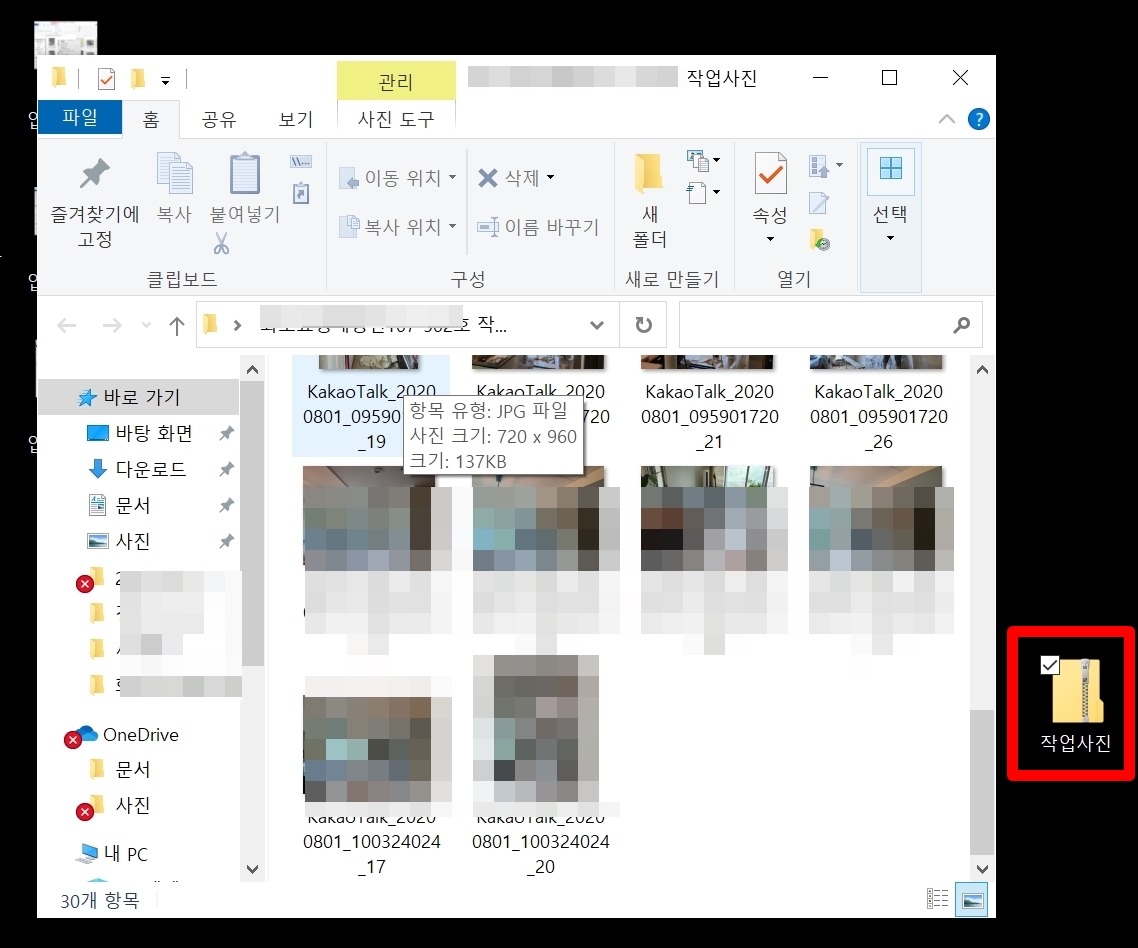Click the paste shortcut icon
Image resolution: width=1138 pixels, height=948 pixels.
coord(301,193)
